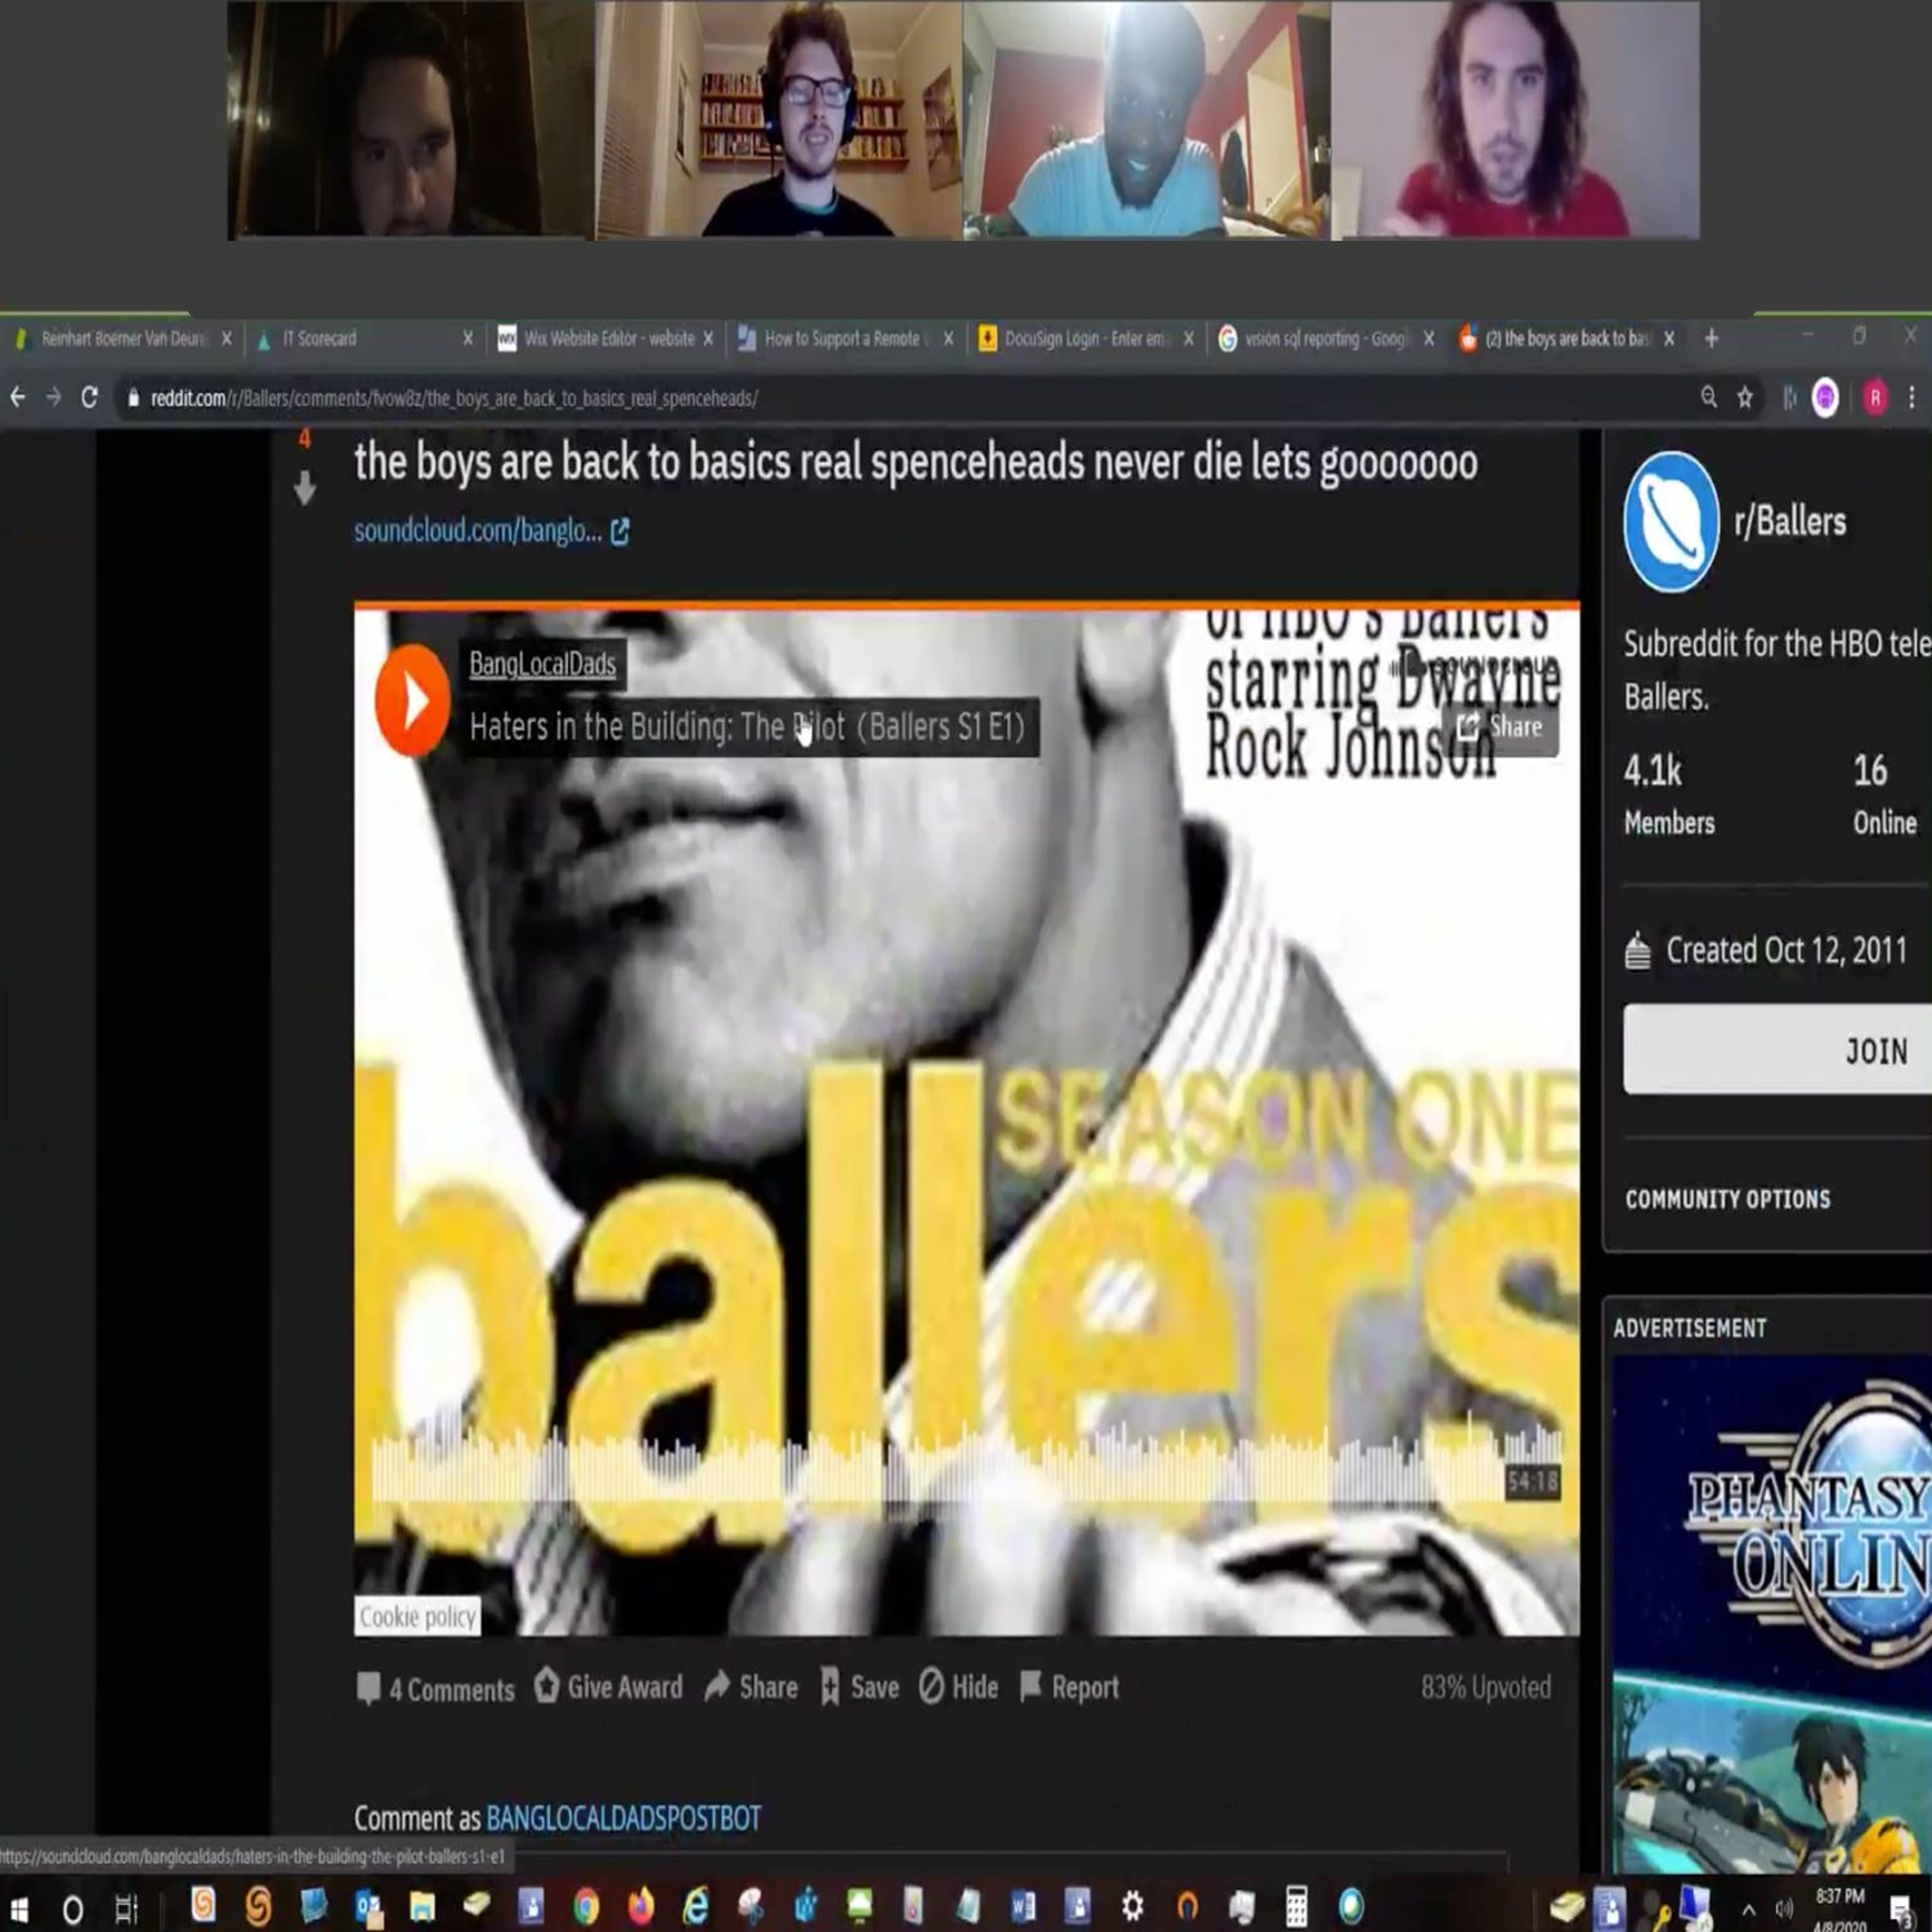Open the Windows Start menu

click(18, 1909)
